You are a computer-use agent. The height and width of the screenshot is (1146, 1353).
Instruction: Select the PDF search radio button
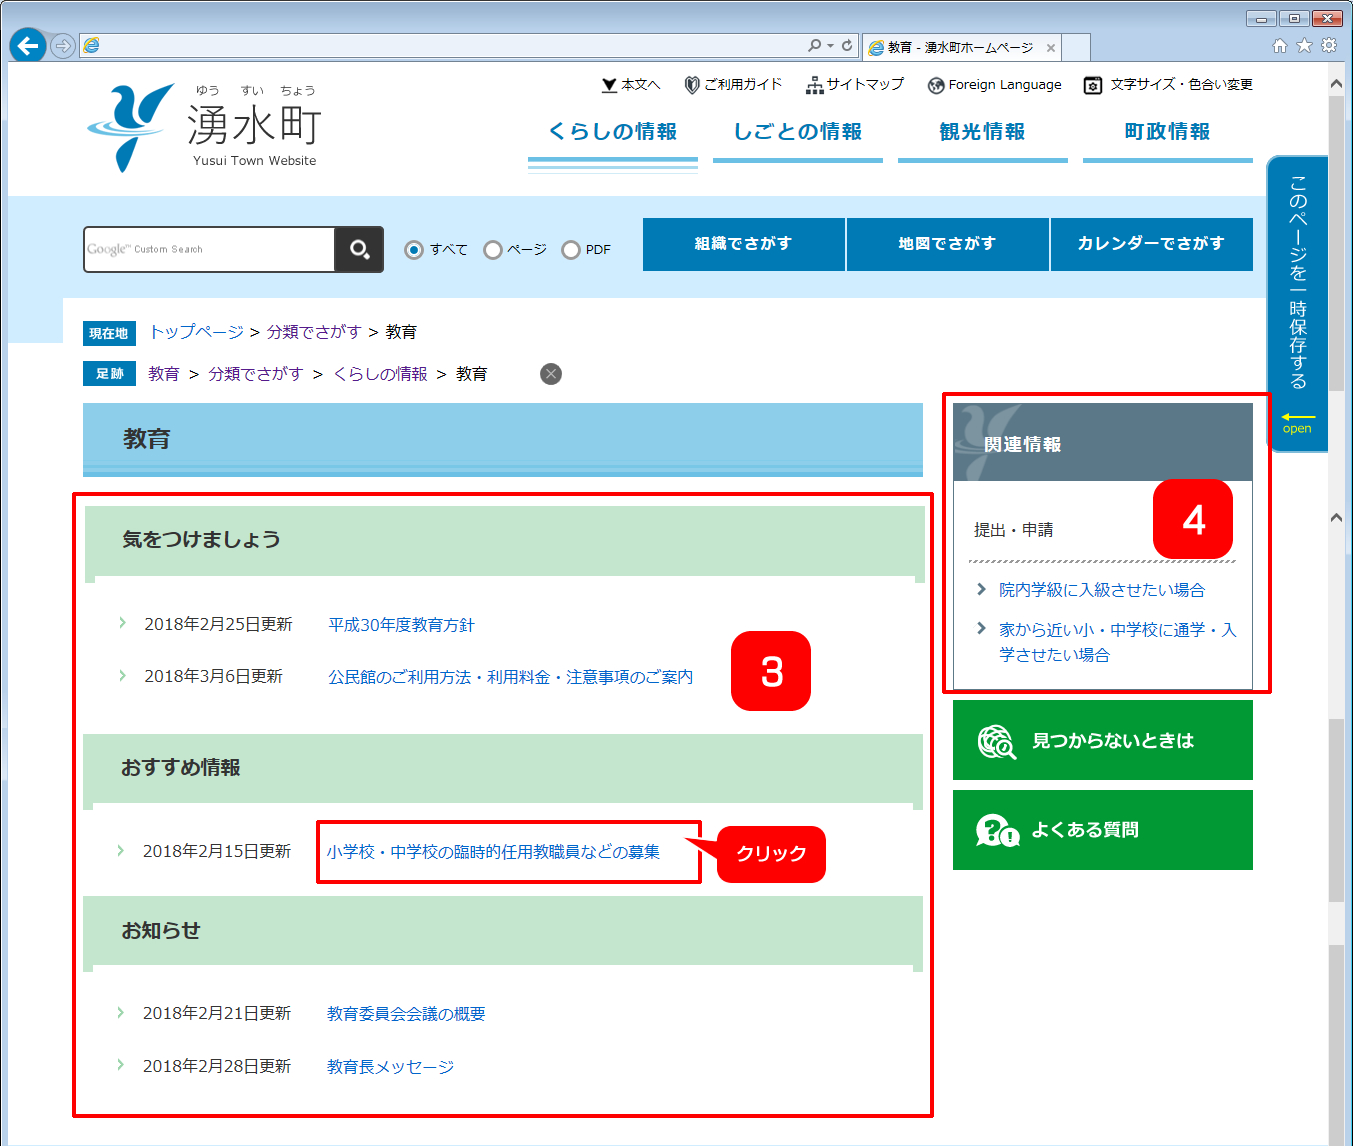[x=571, y=250]
